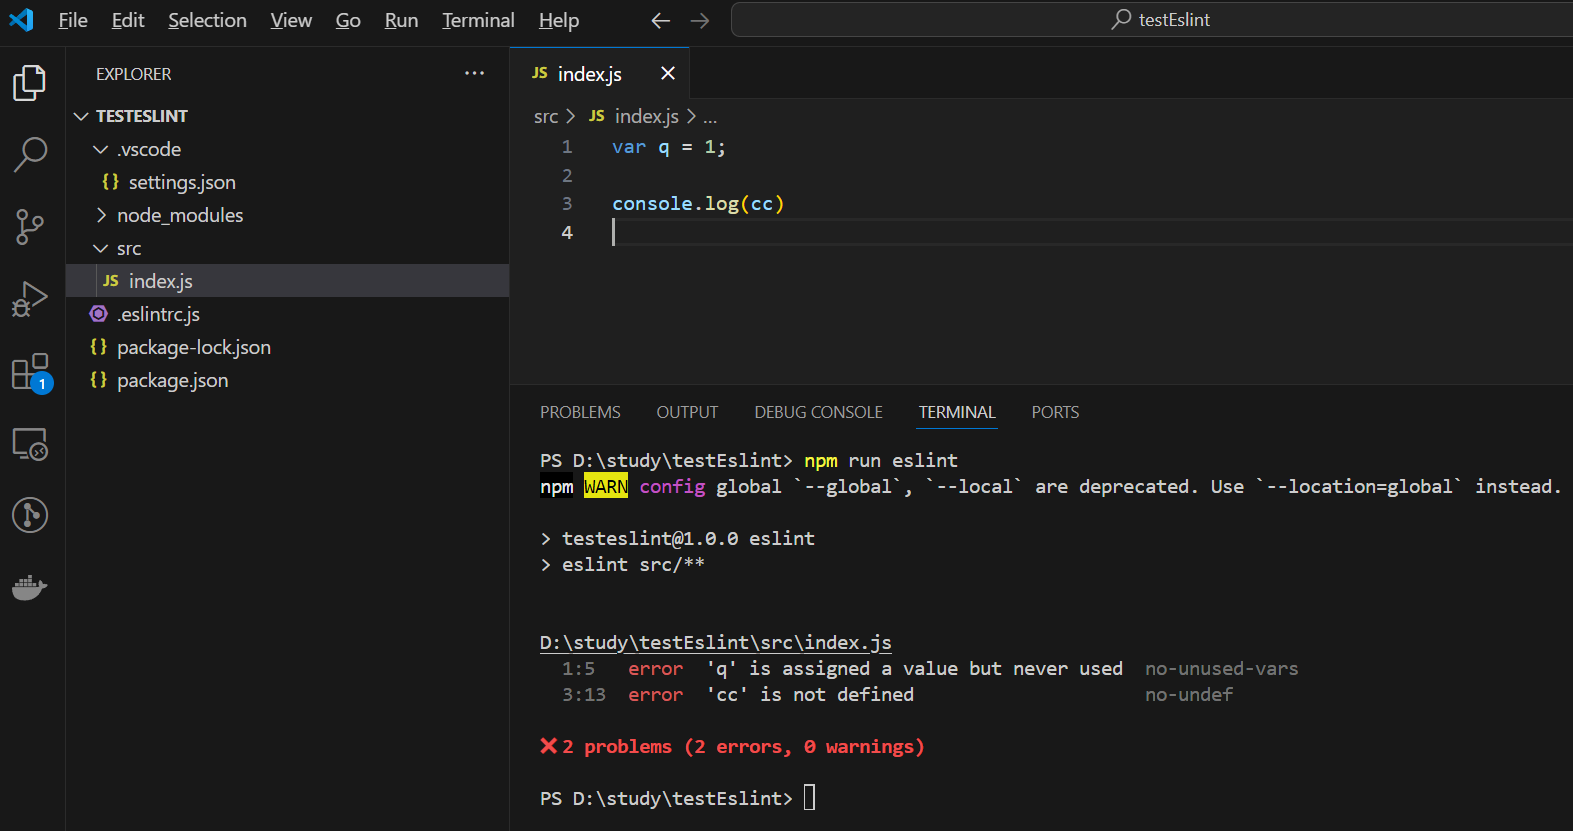The image size is (1573, 831).
Task: Open the Explorer view in activity bar
Action: coord(30,83)
